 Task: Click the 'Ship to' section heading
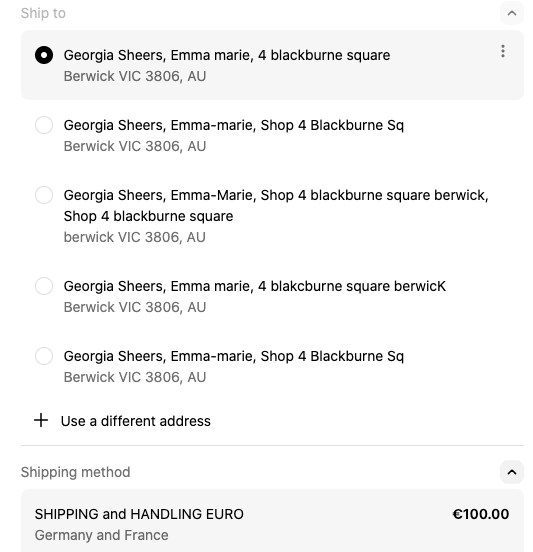tap(43, 13)
